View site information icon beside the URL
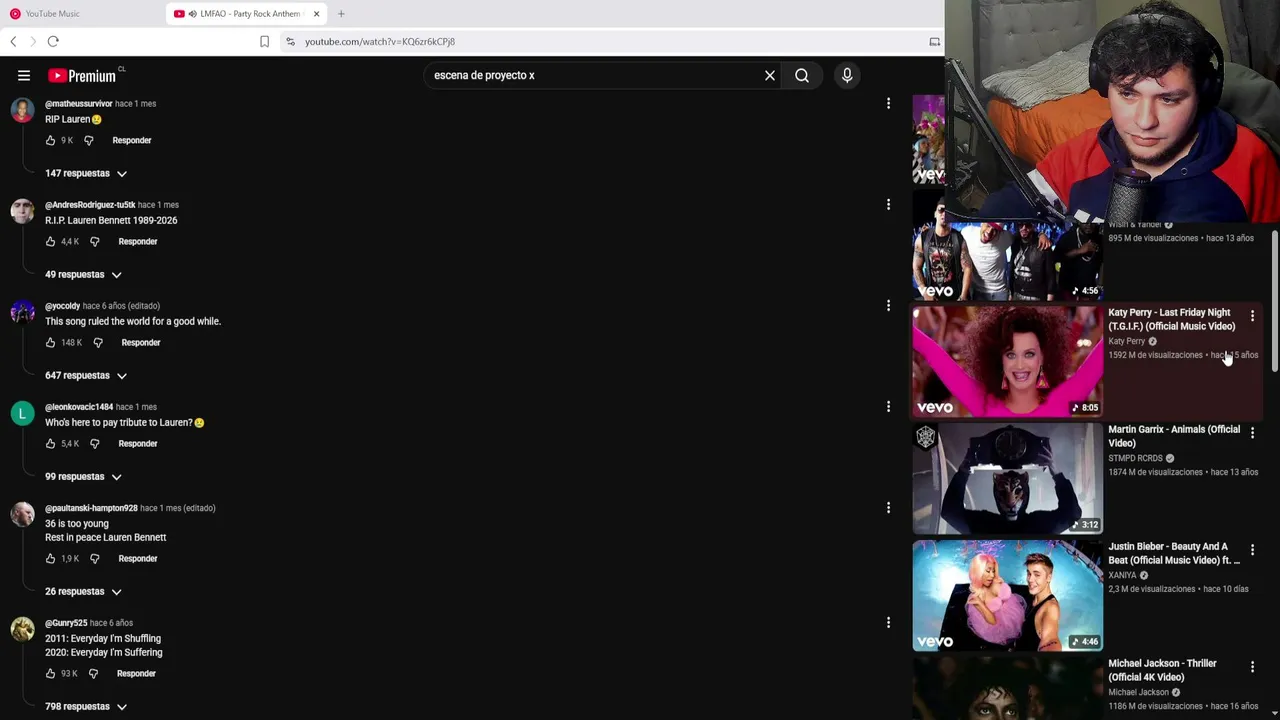This screenshot has height=720, width=1280. tap(290, 41)
